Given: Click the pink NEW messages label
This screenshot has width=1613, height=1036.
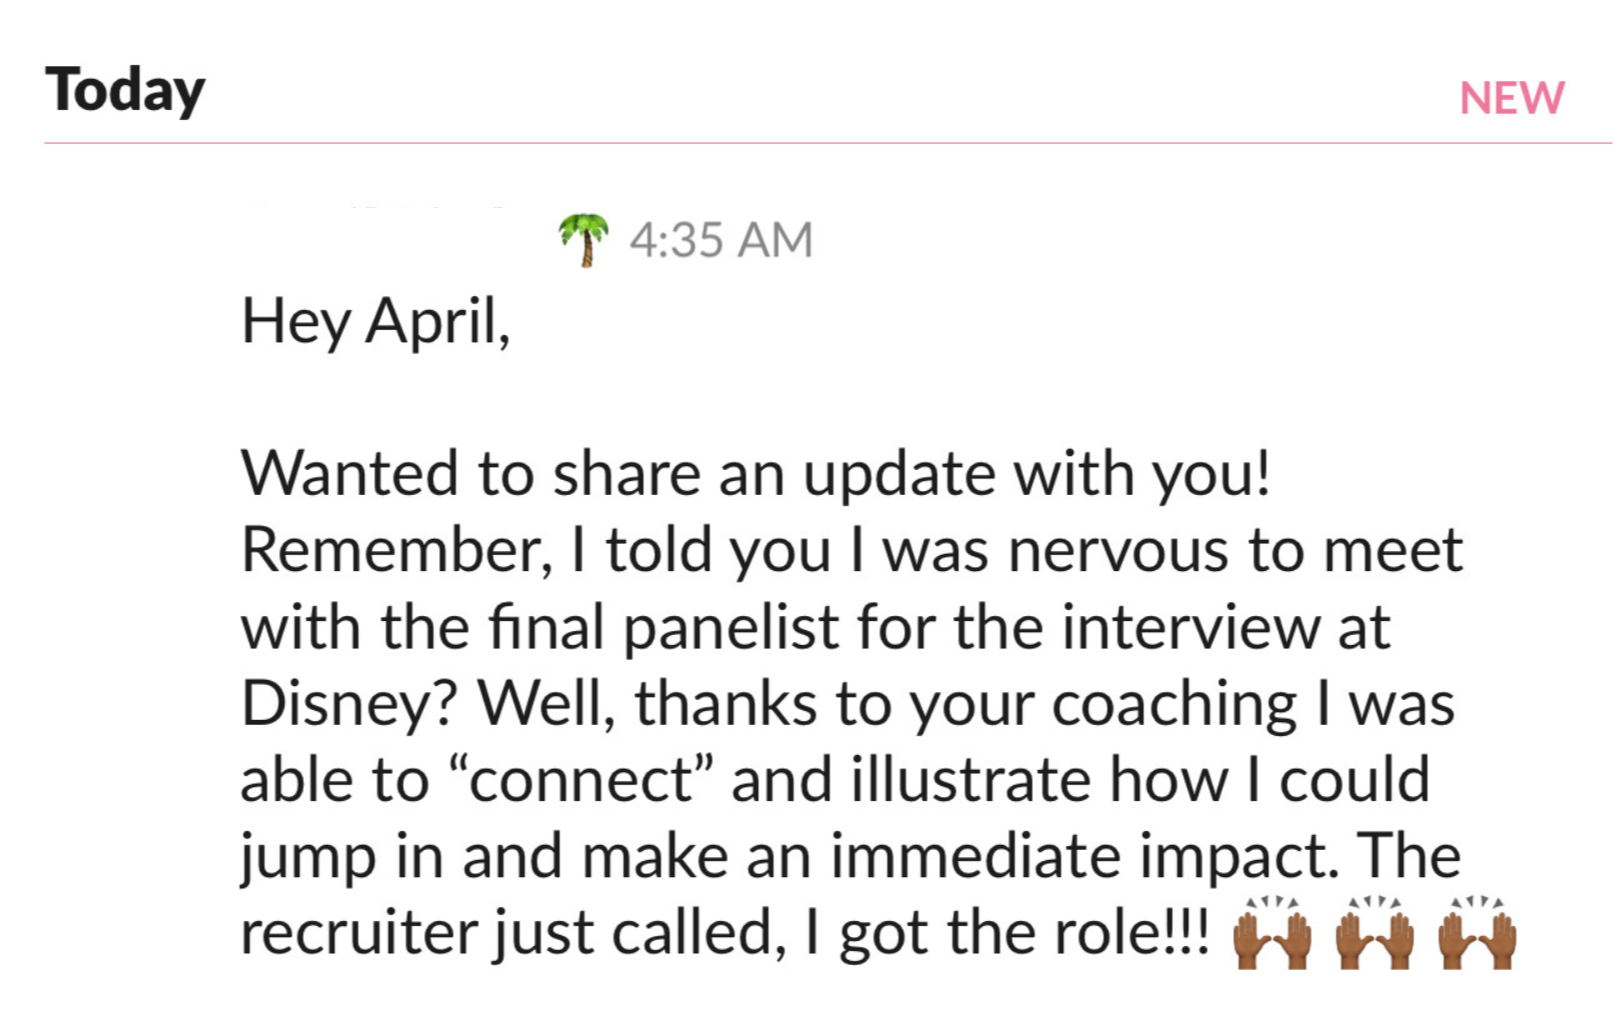Looking at the screenshot, I should point(1511,98).
